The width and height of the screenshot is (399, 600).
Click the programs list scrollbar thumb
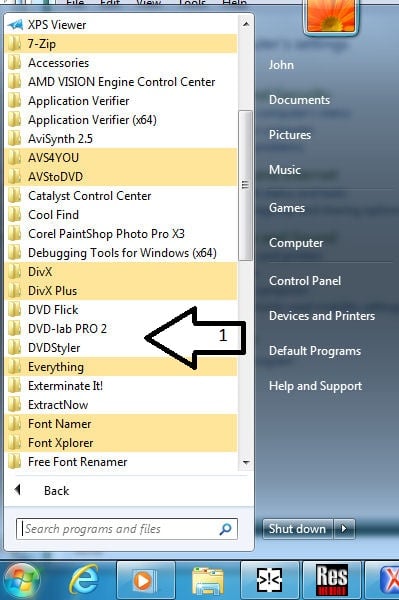click(245, 185)
